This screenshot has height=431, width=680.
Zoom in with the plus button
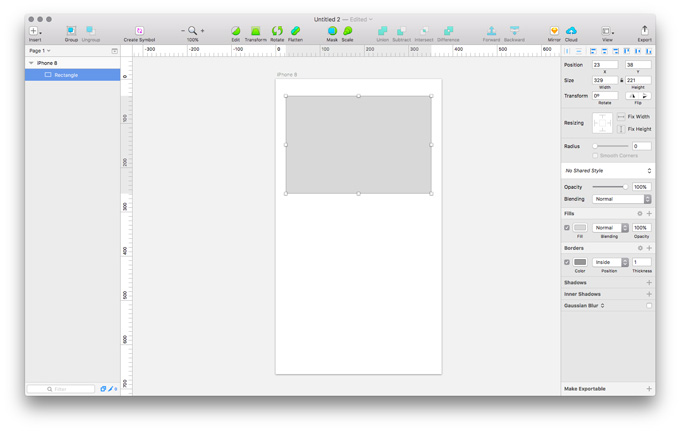coord(203,31)
